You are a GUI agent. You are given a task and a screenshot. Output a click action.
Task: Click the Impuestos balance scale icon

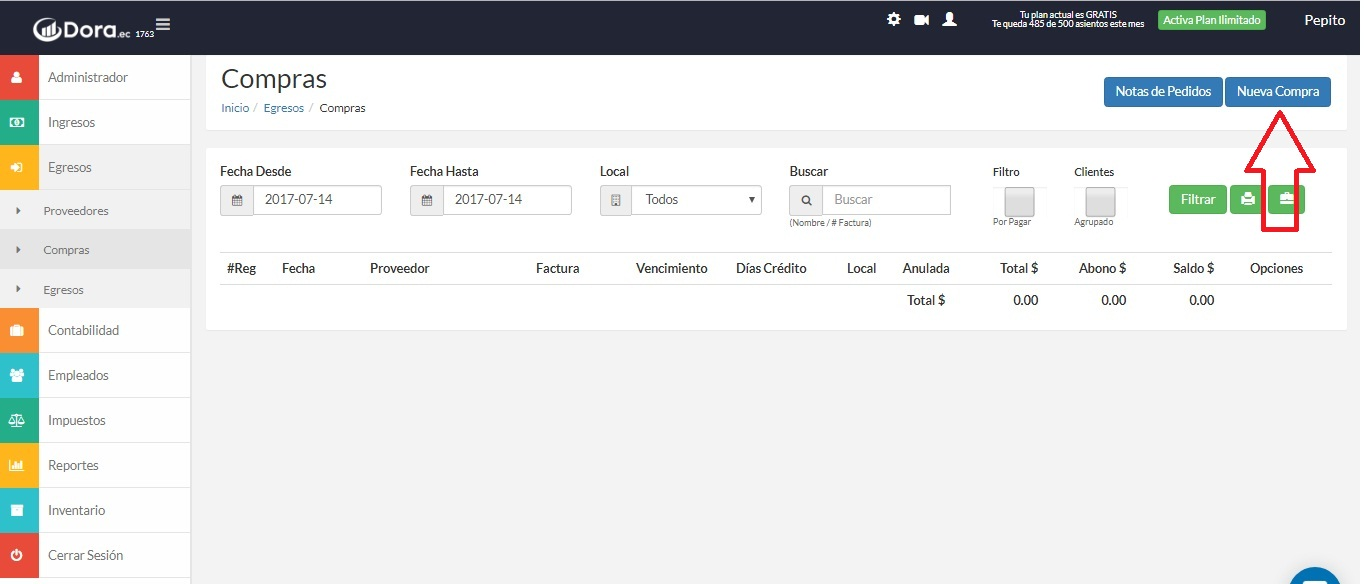[x=17, y=420]
